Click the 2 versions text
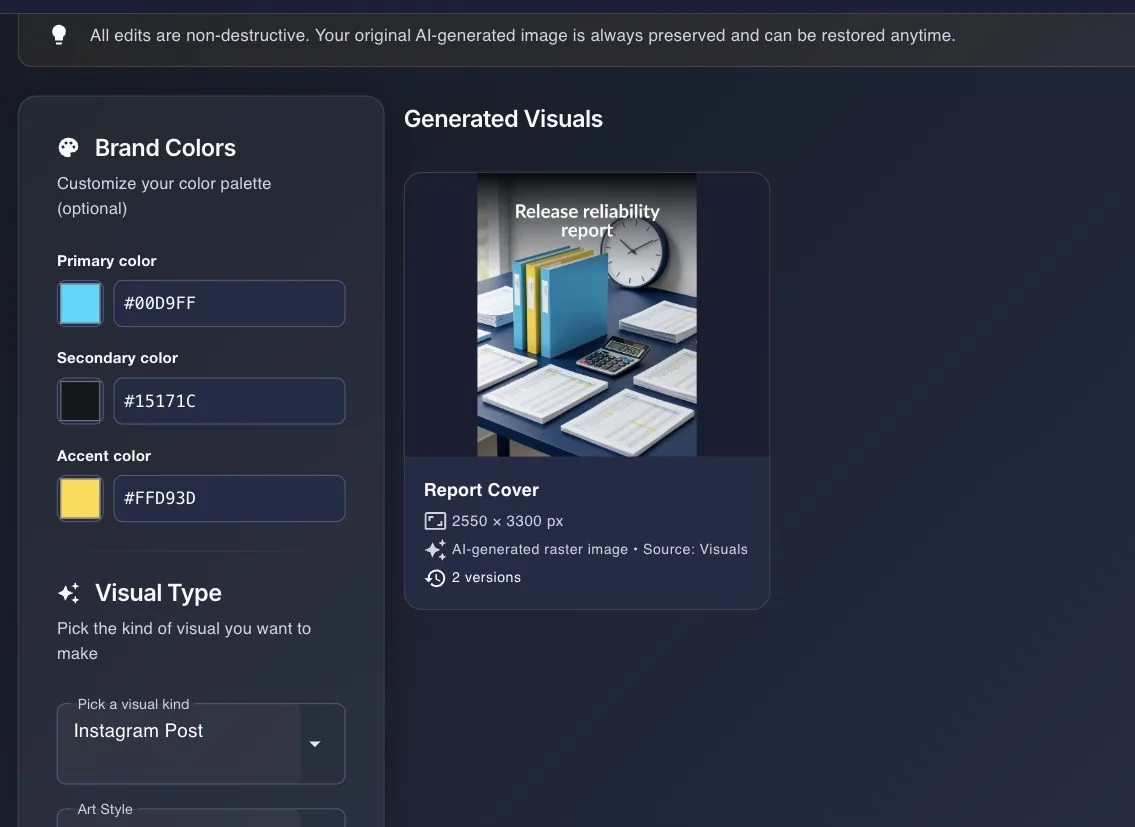1135x827 pixels. [x=486, y=578]
